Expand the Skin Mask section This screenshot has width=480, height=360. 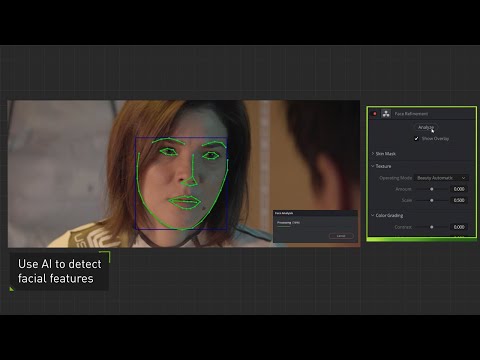click(383, 154)
